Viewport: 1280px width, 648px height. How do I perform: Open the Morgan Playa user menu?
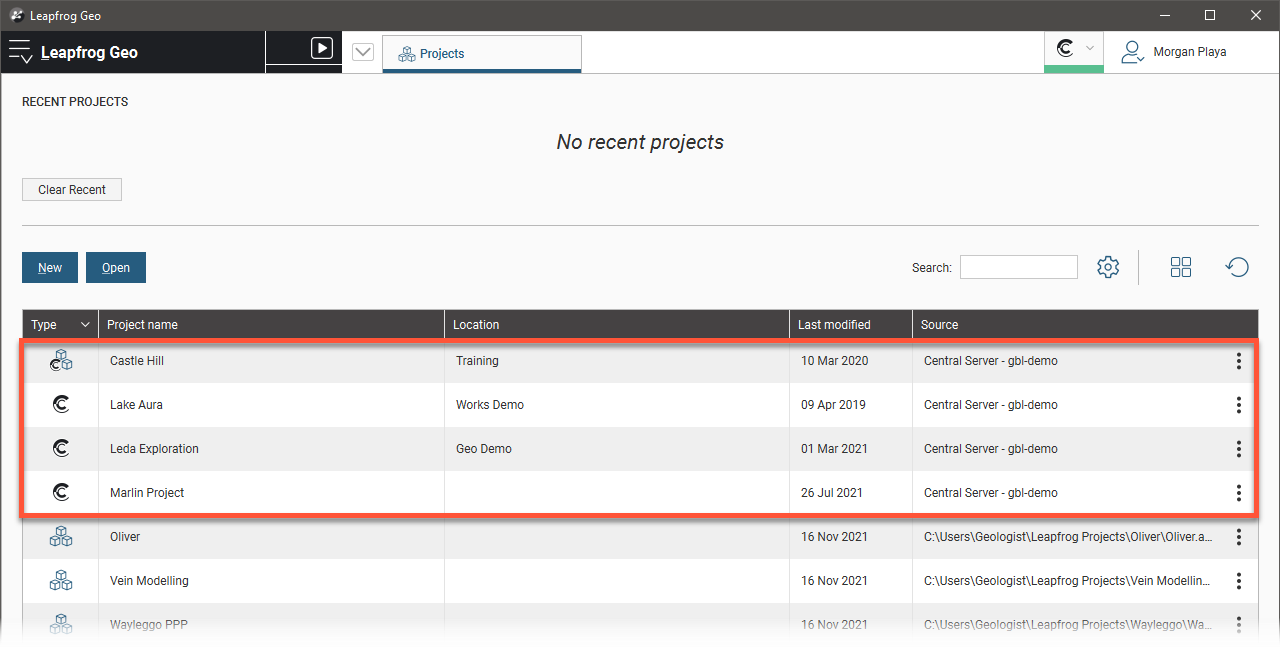pos(1174,52)
